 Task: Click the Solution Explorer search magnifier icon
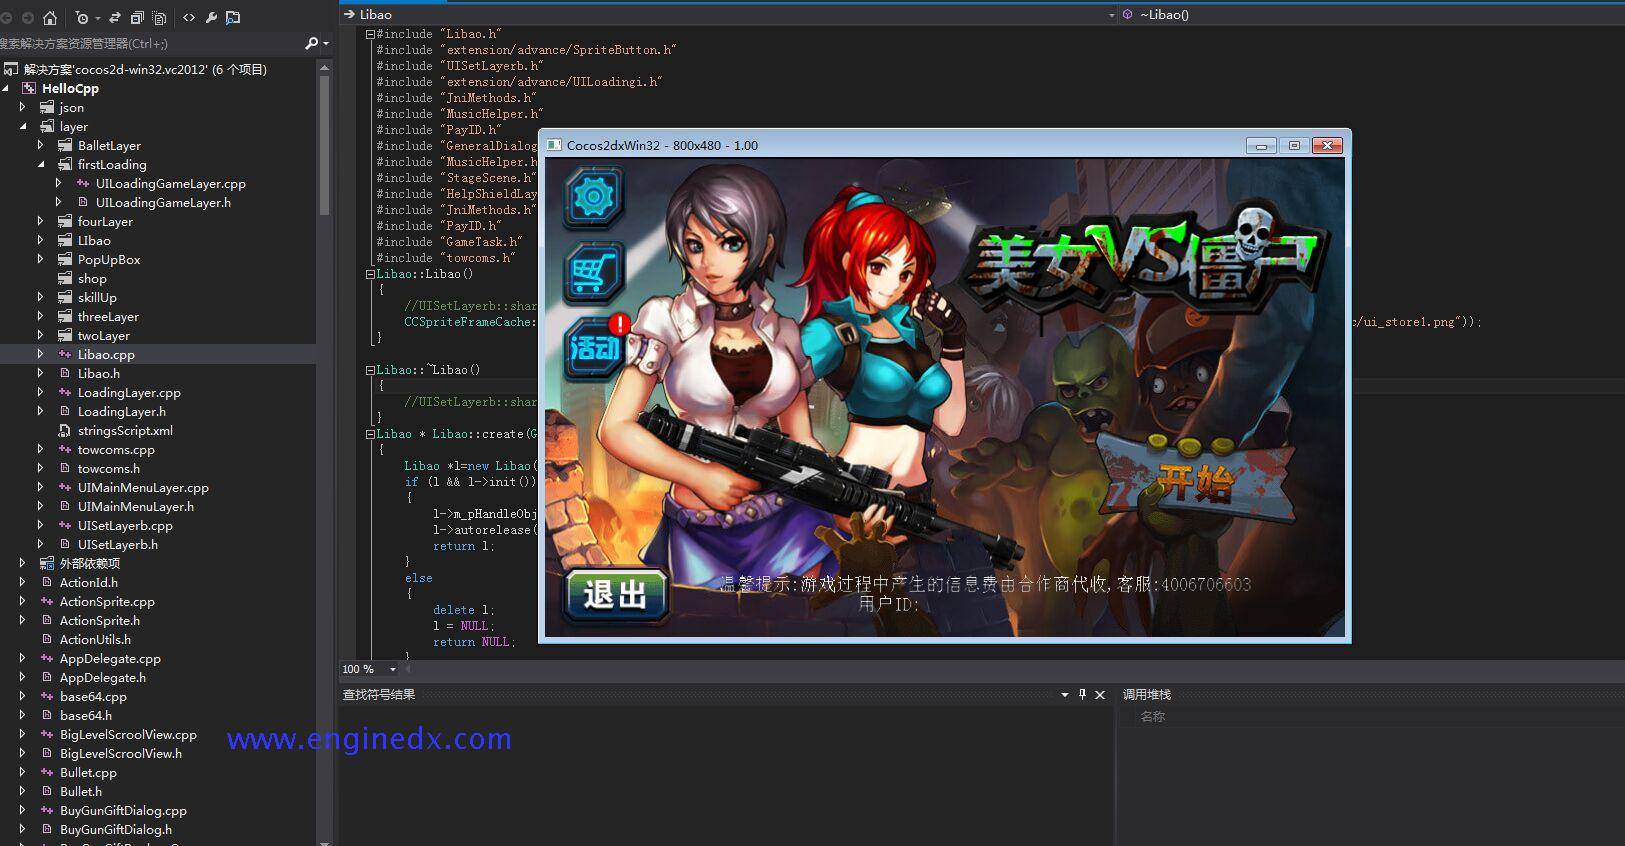311,43
